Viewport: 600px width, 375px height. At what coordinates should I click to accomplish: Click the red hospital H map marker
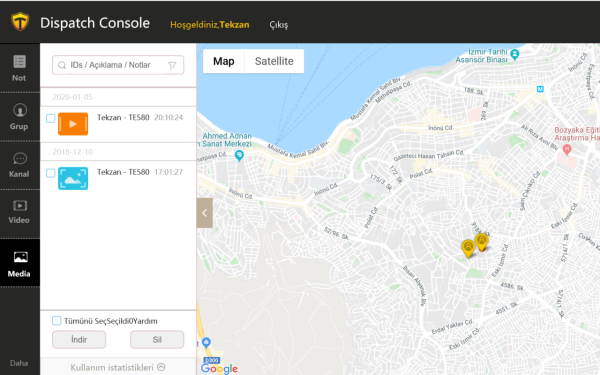coord(567,149)
